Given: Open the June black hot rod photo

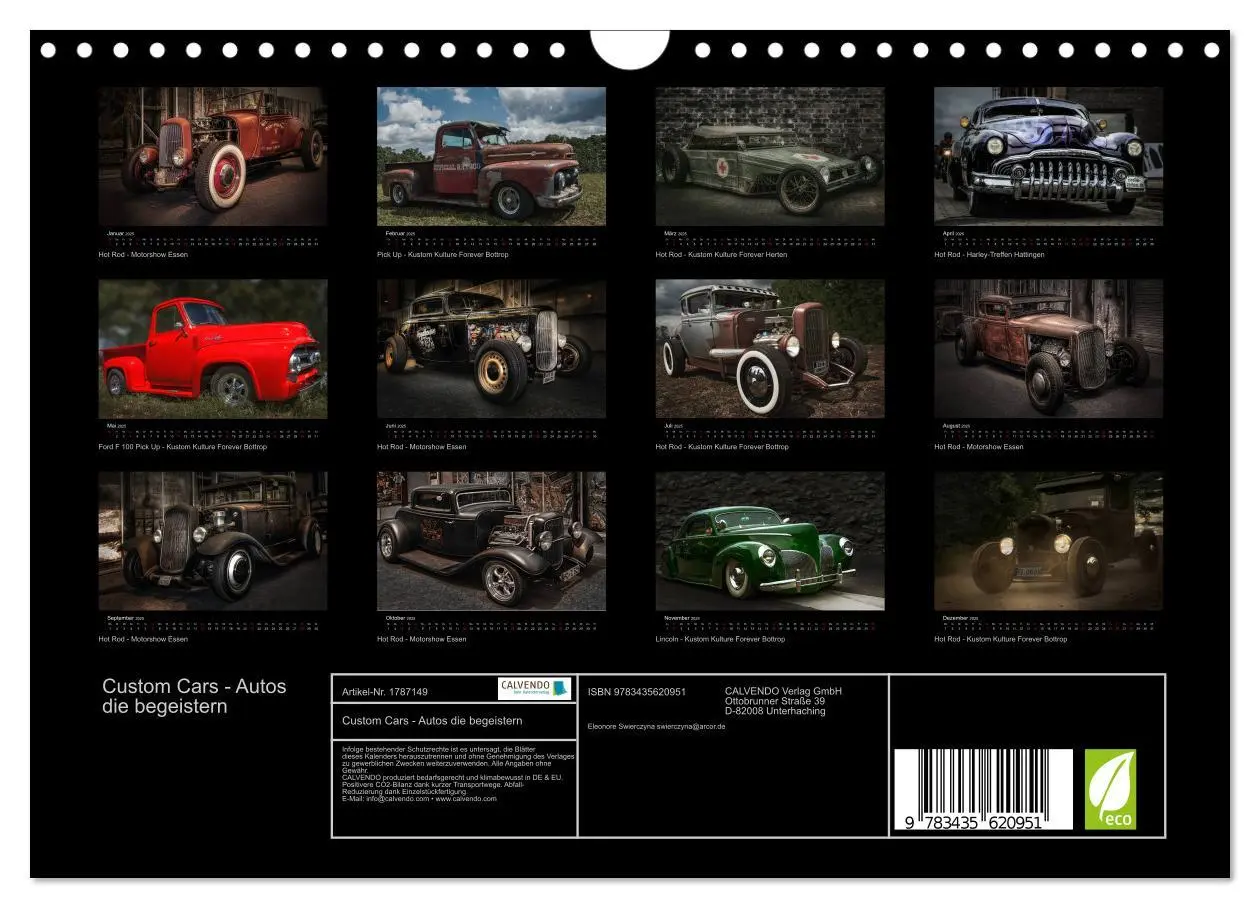Looking at the screenshot, I should (x=491, y=349).
